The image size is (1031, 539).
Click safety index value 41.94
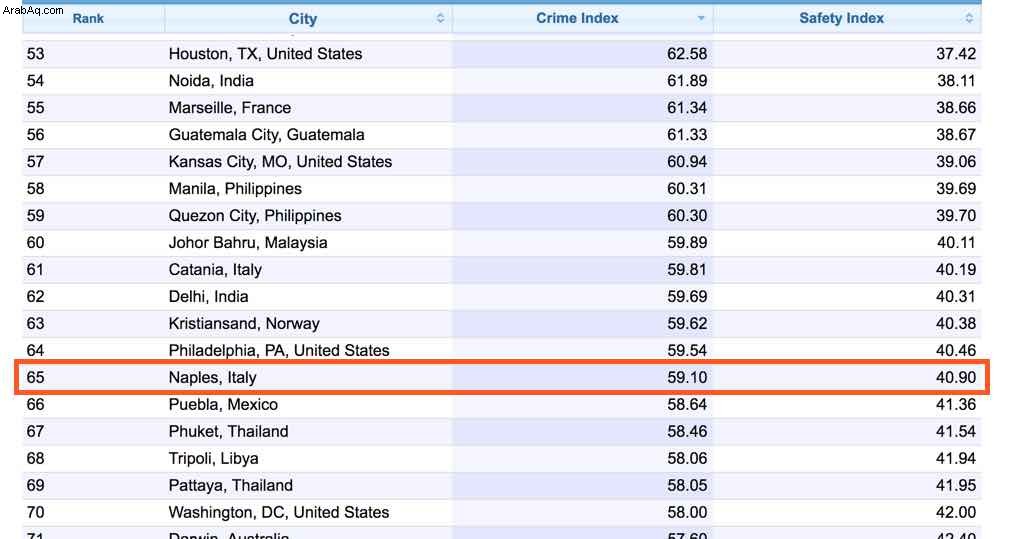956,458
